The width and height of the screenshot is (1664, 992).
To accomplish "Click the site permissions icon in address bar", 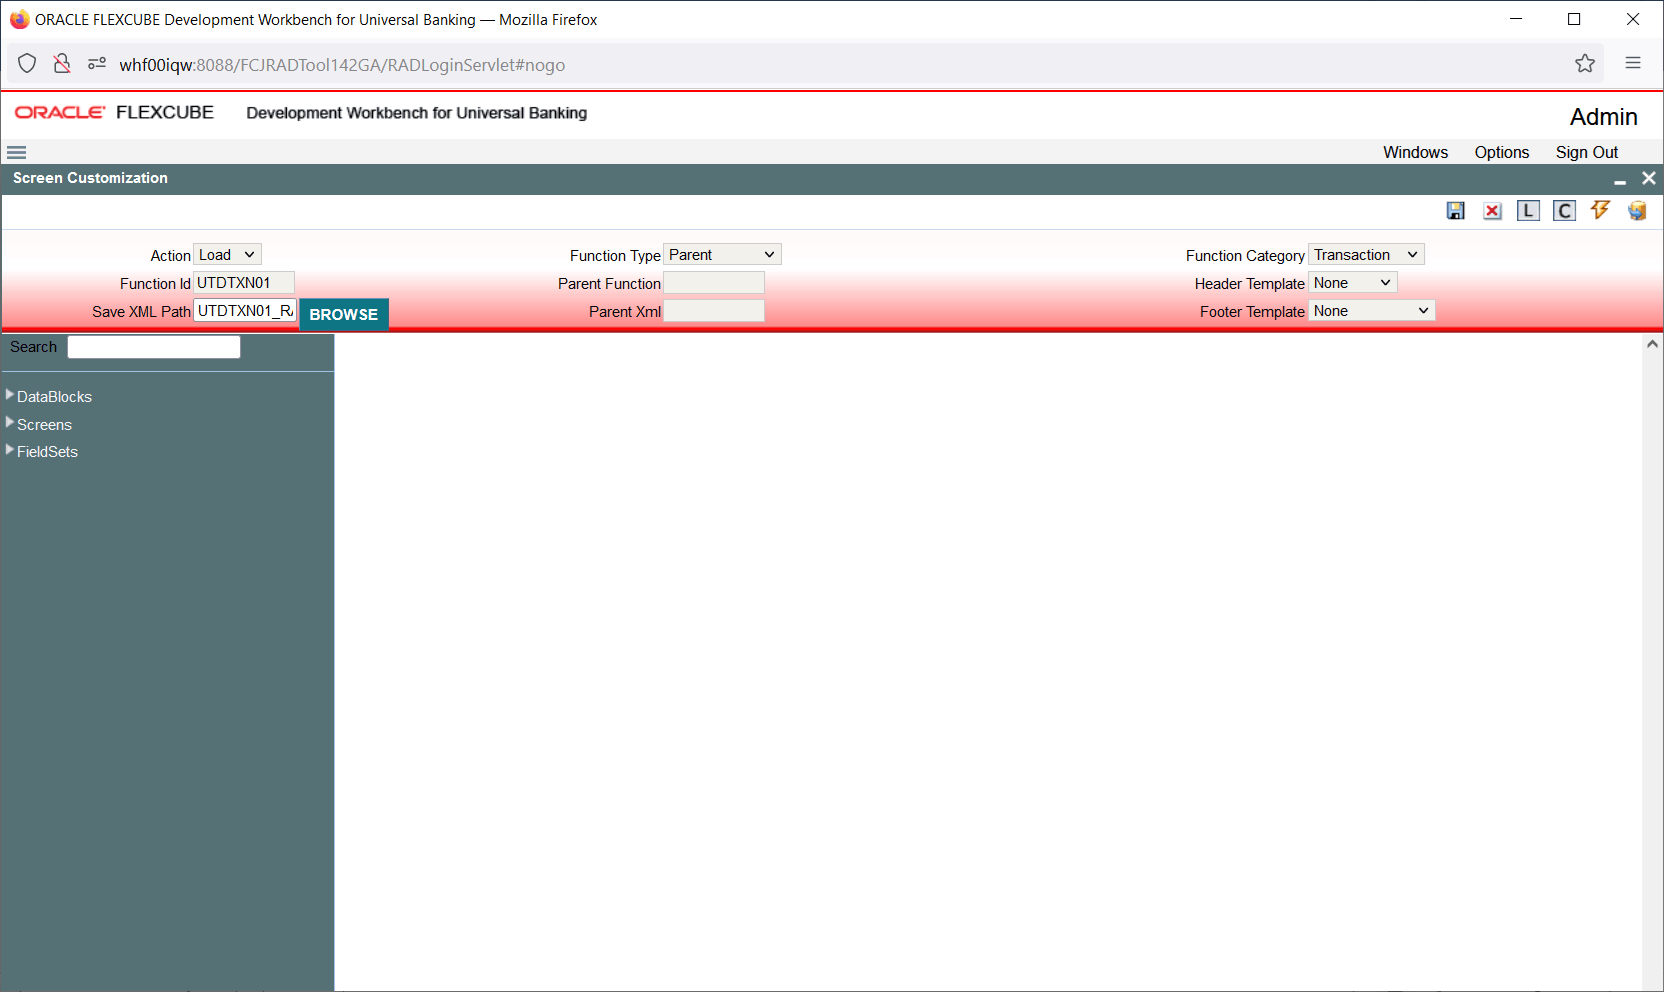I will point(97,64).
